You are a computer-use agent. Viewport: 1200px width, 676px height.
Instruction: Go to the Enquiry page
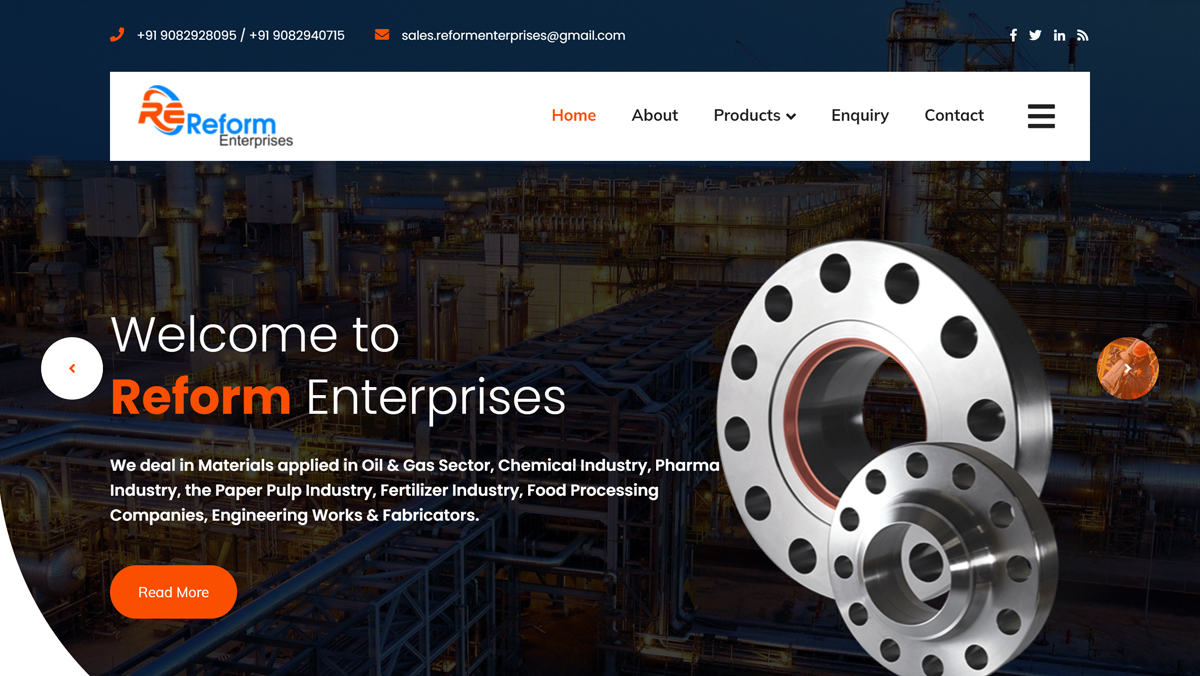click(860, 115)
